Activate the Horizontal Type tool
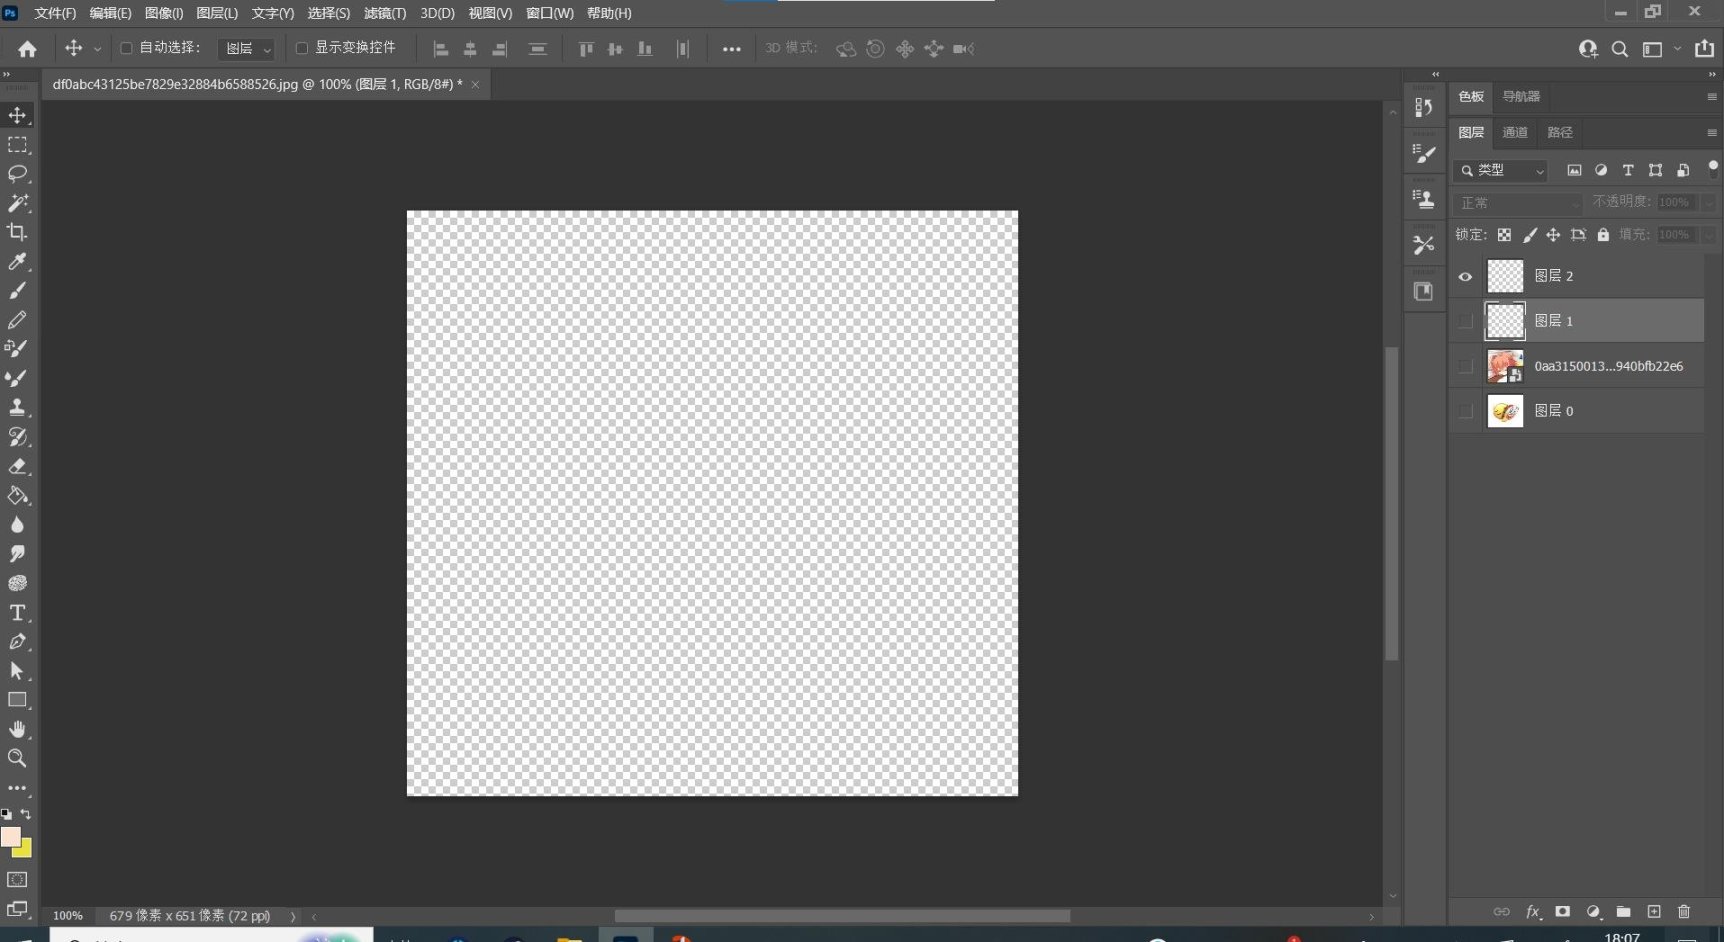This screenshot has height=942, width=1724. tap(18, 612)
